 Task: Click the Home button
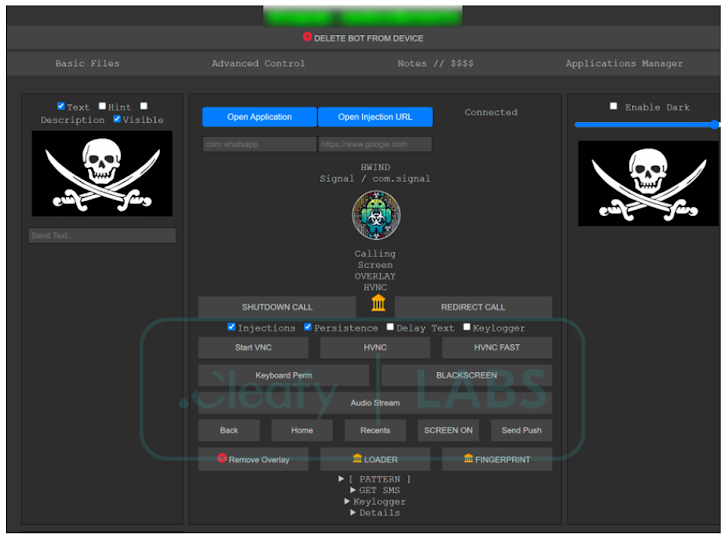[x=302, y=430]
